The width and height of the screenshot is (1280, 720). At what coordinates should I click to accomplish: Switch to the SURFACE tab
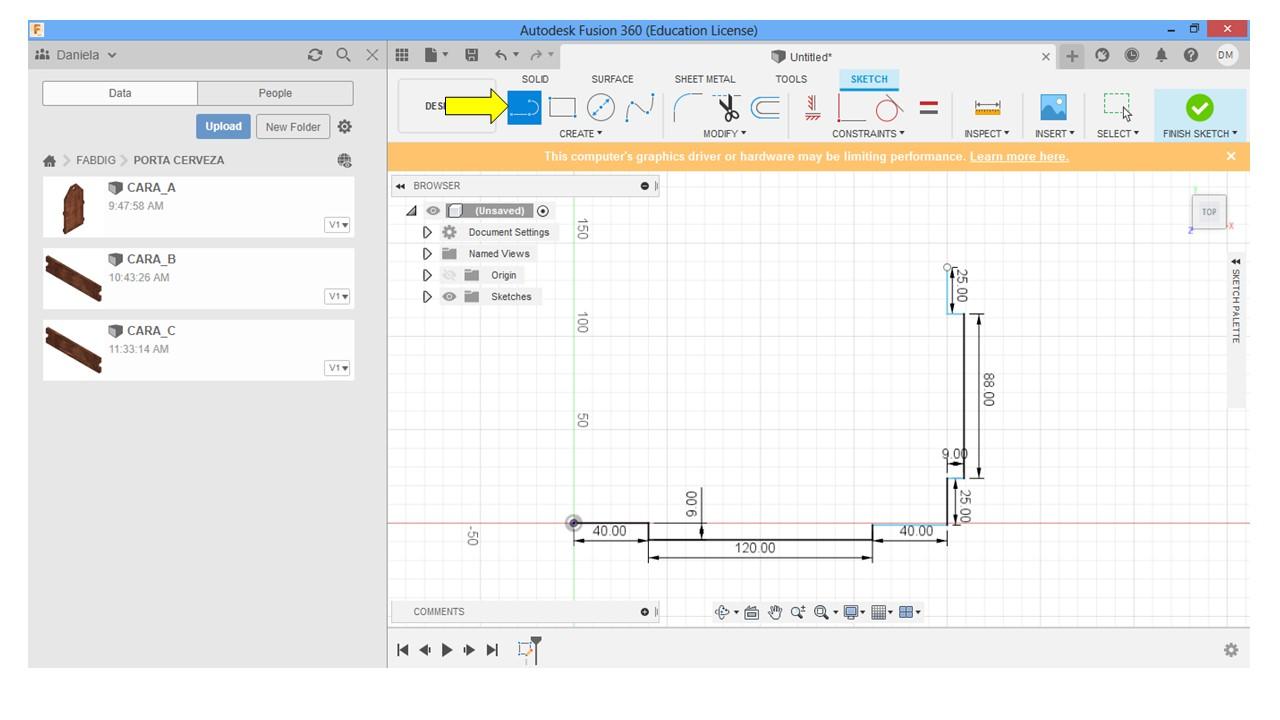(612, 79)
